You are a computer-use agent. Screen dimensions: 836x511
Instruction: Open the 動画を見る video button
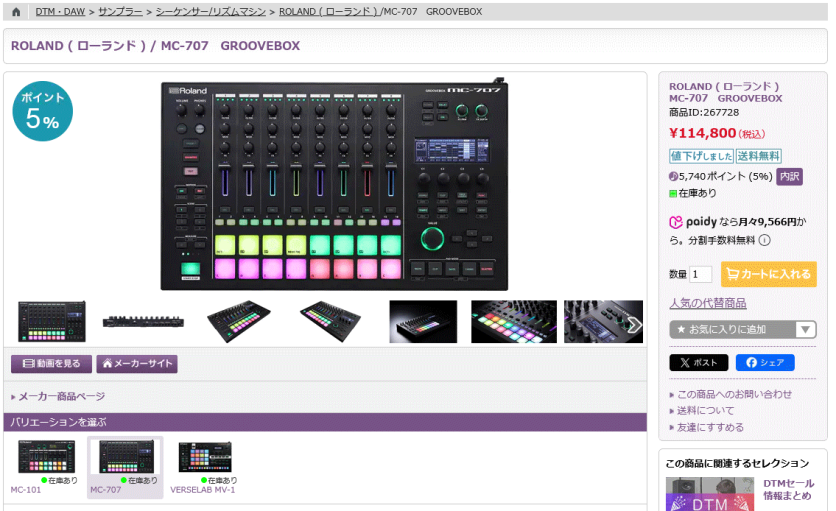pos(51,364)
